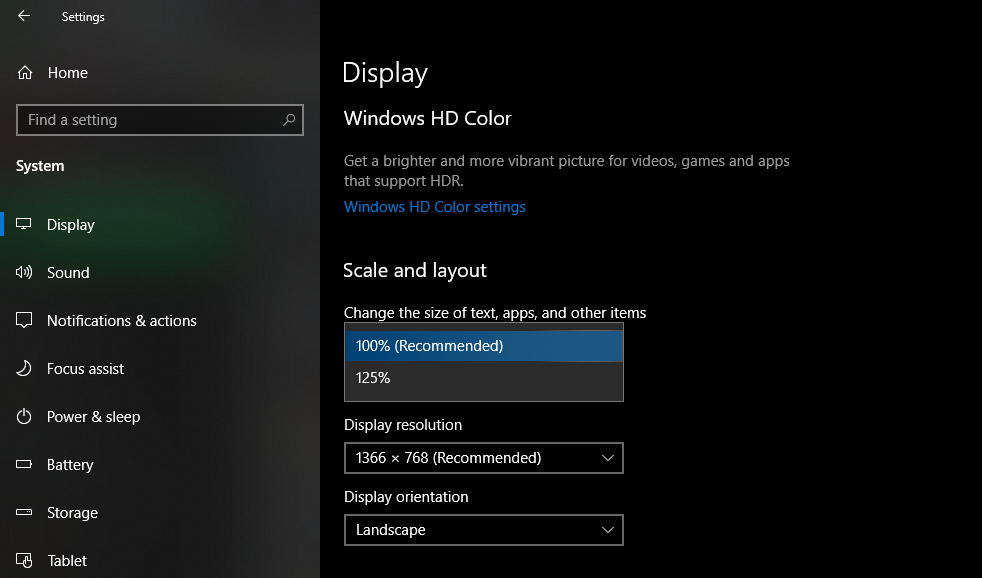
Task: Click the Scale and layout heading
Action: click(415, 271)
